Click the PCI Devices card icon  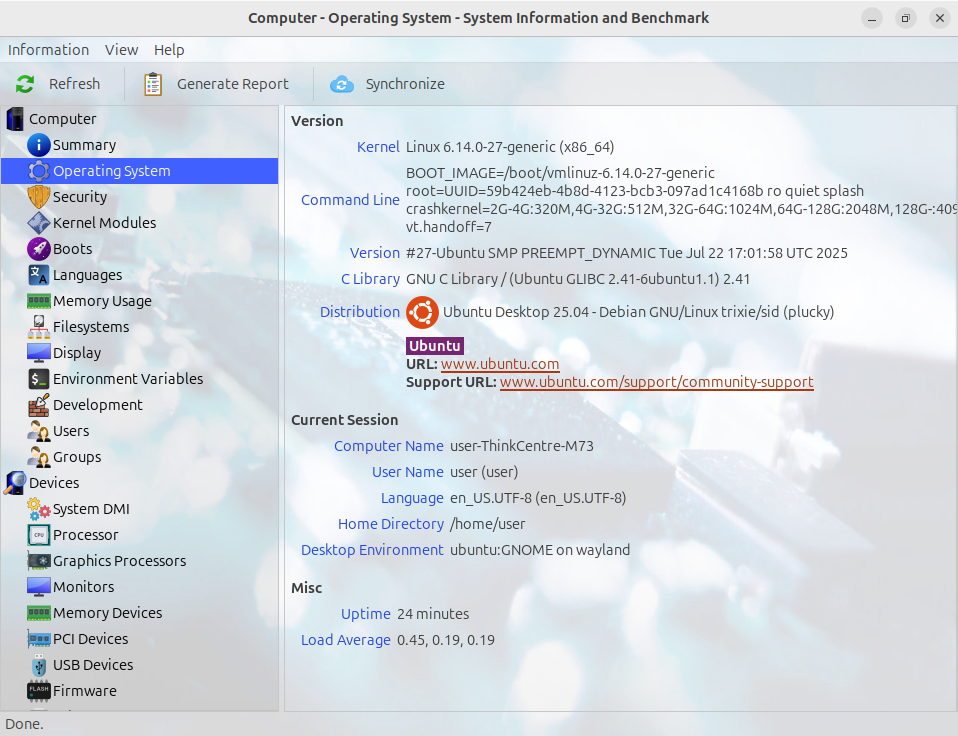click(x=38, y=638)
